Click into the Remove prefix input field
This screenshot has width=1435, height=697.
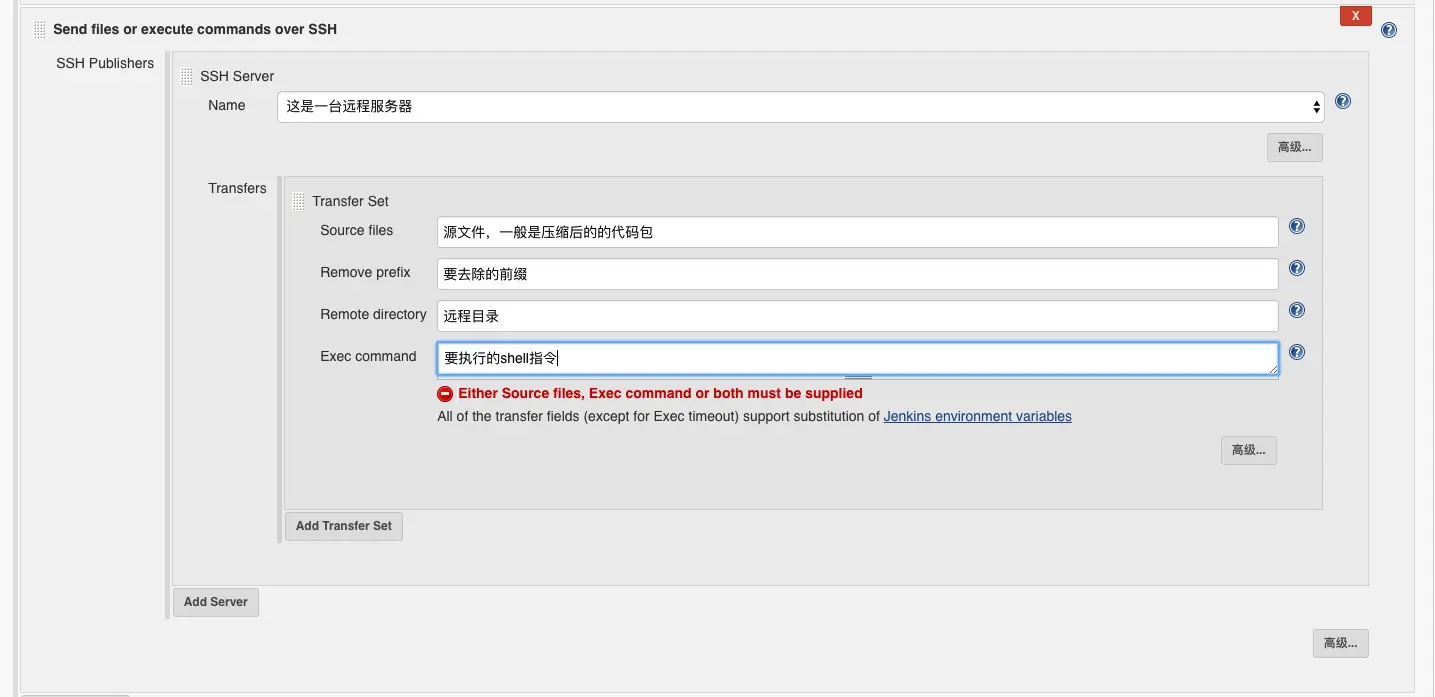tap(858, 274)
